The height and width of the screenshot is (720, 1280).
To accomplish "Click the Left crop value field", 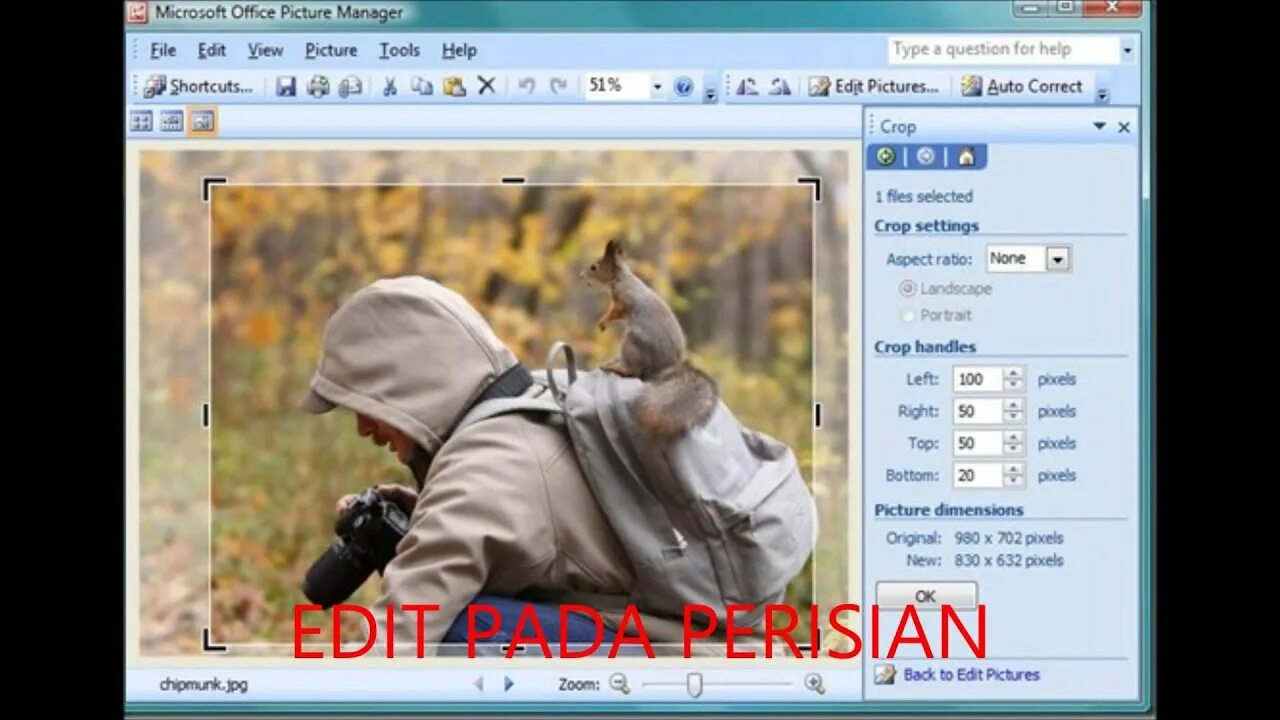I will 978,379.
